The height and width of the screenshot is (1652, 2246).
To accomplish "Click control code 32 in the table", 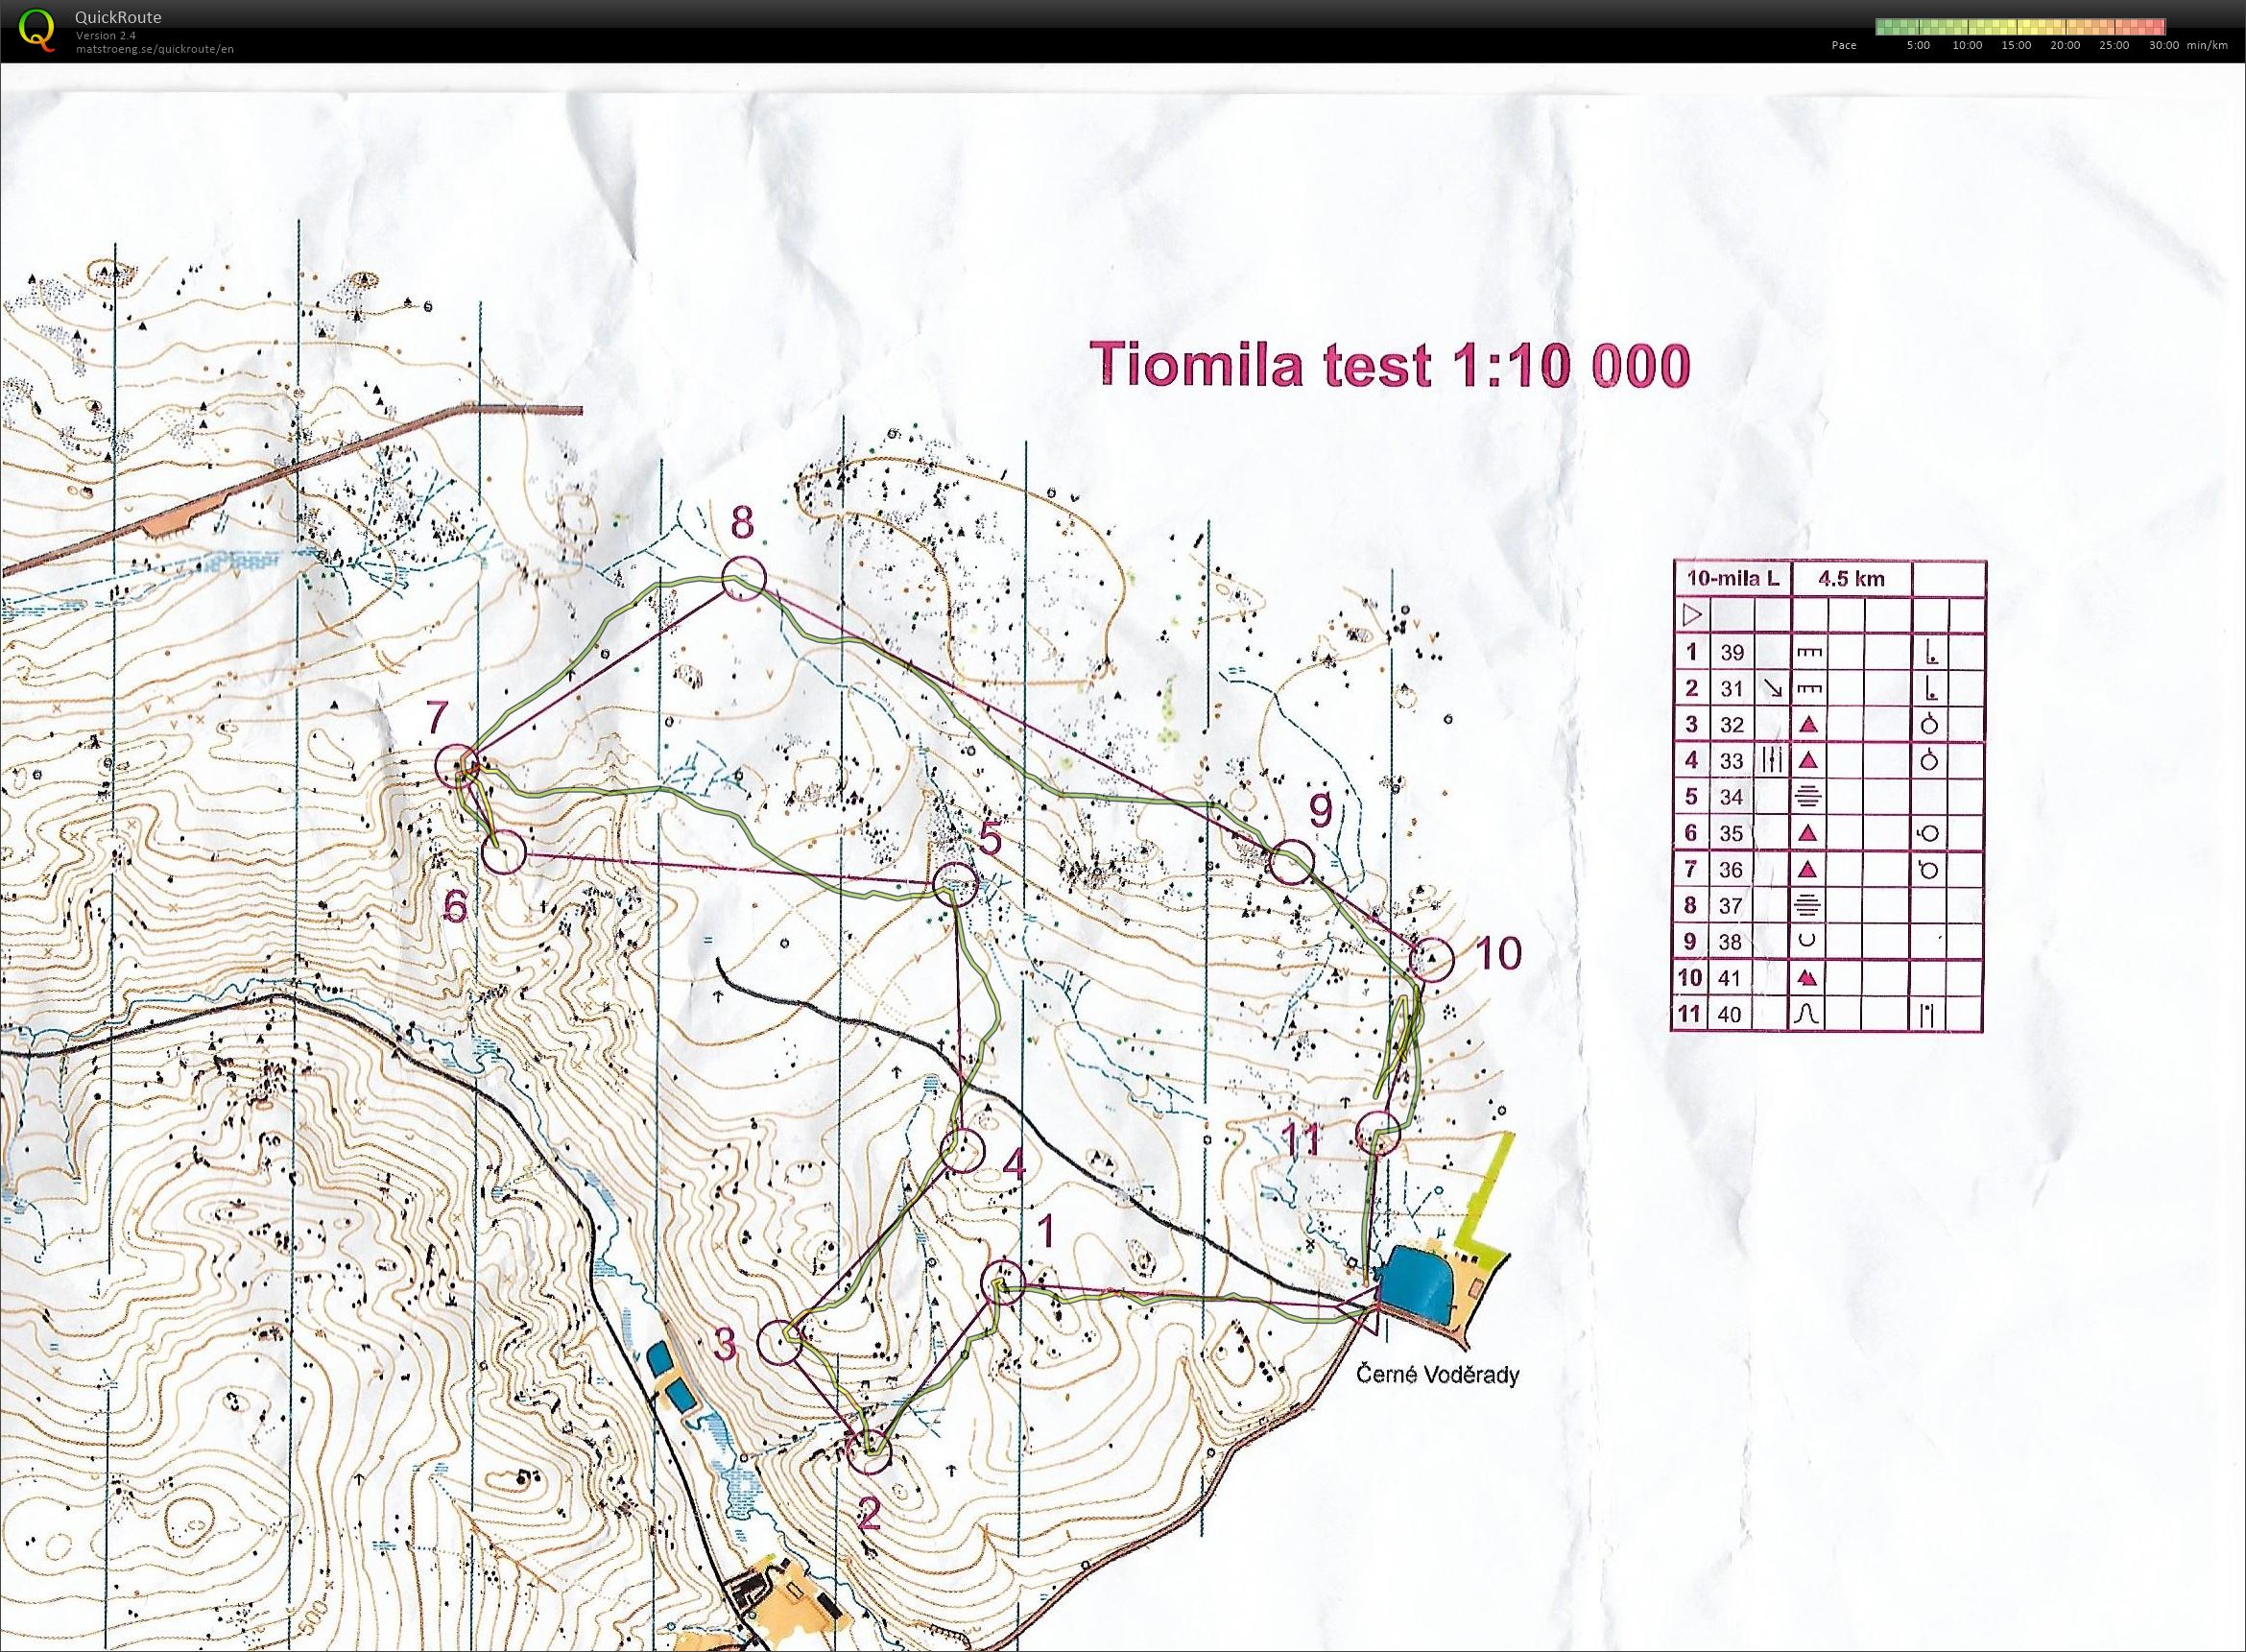I will [1732, 724].
